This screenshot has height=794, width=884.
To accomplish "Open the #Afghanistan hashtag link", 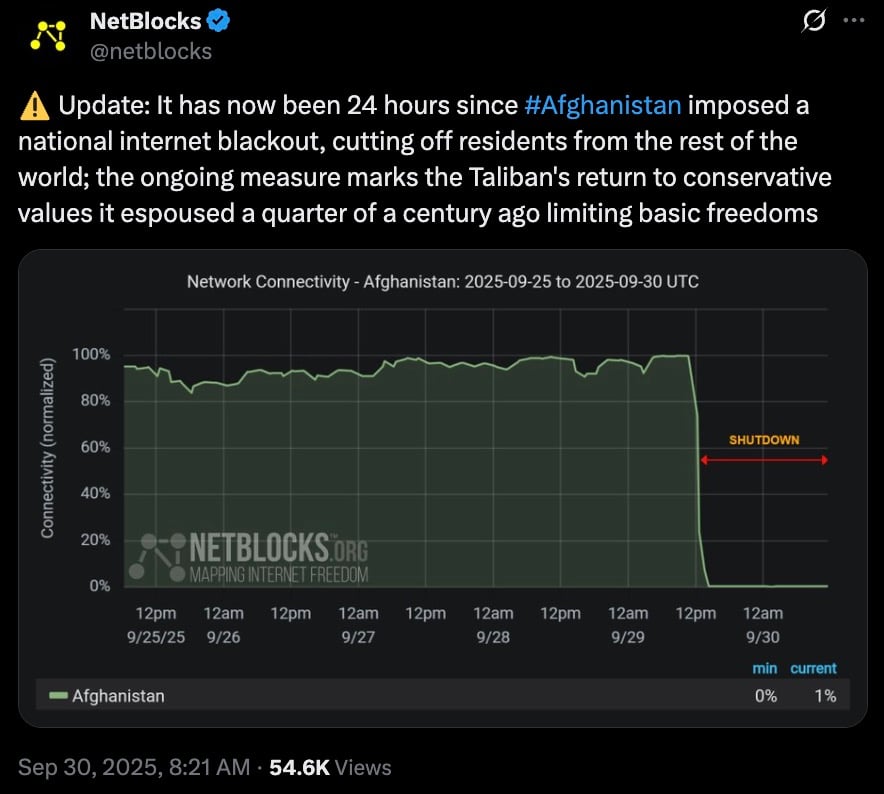I will click(x=603, y=105).
